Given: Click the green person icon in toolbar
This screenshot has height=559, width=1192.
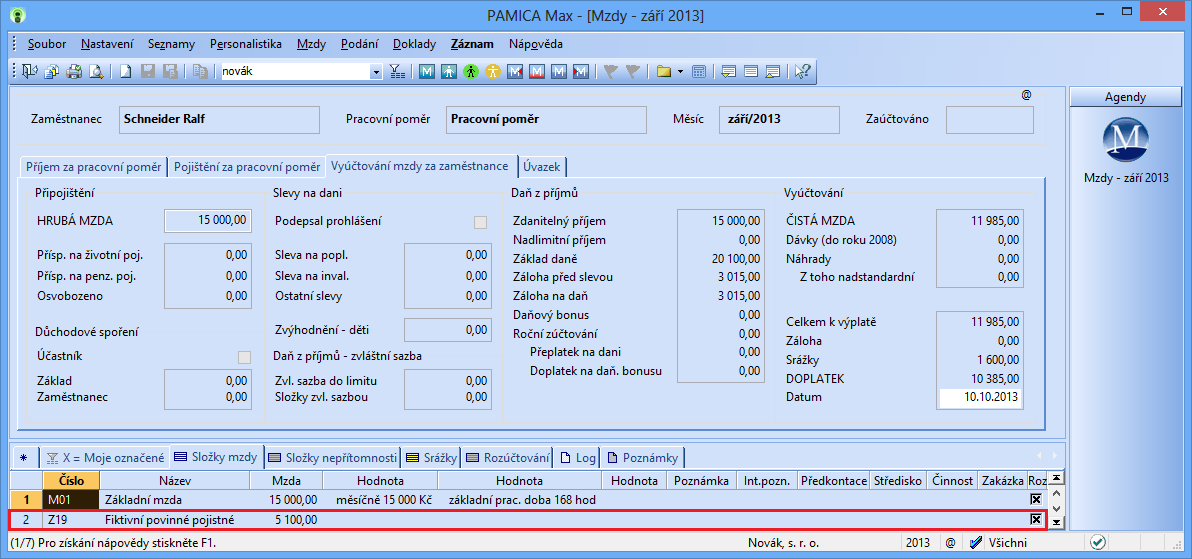Looking at the screenshot, I should coord(470,72).
